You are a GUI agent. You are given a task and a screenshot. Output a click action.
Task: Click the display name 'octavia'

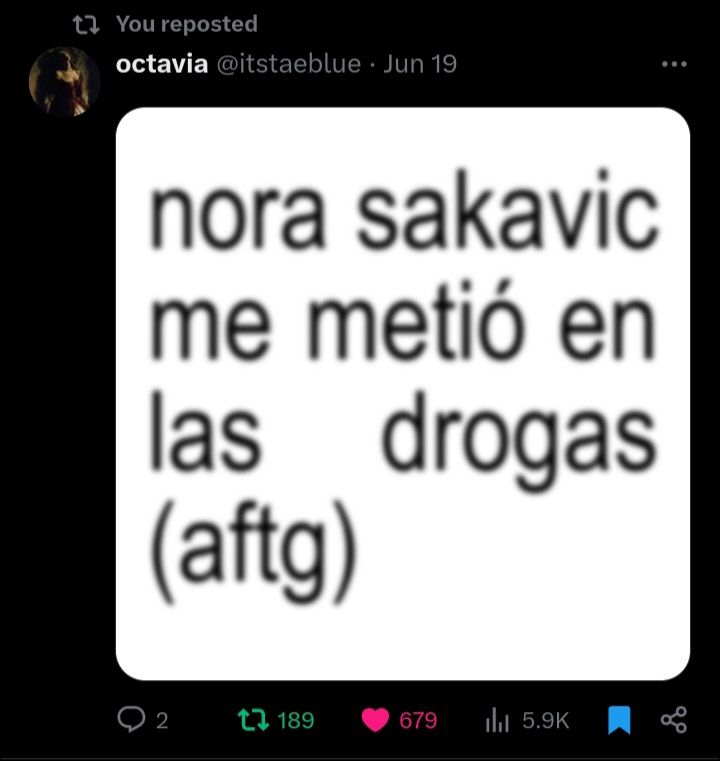pos(162,64)
